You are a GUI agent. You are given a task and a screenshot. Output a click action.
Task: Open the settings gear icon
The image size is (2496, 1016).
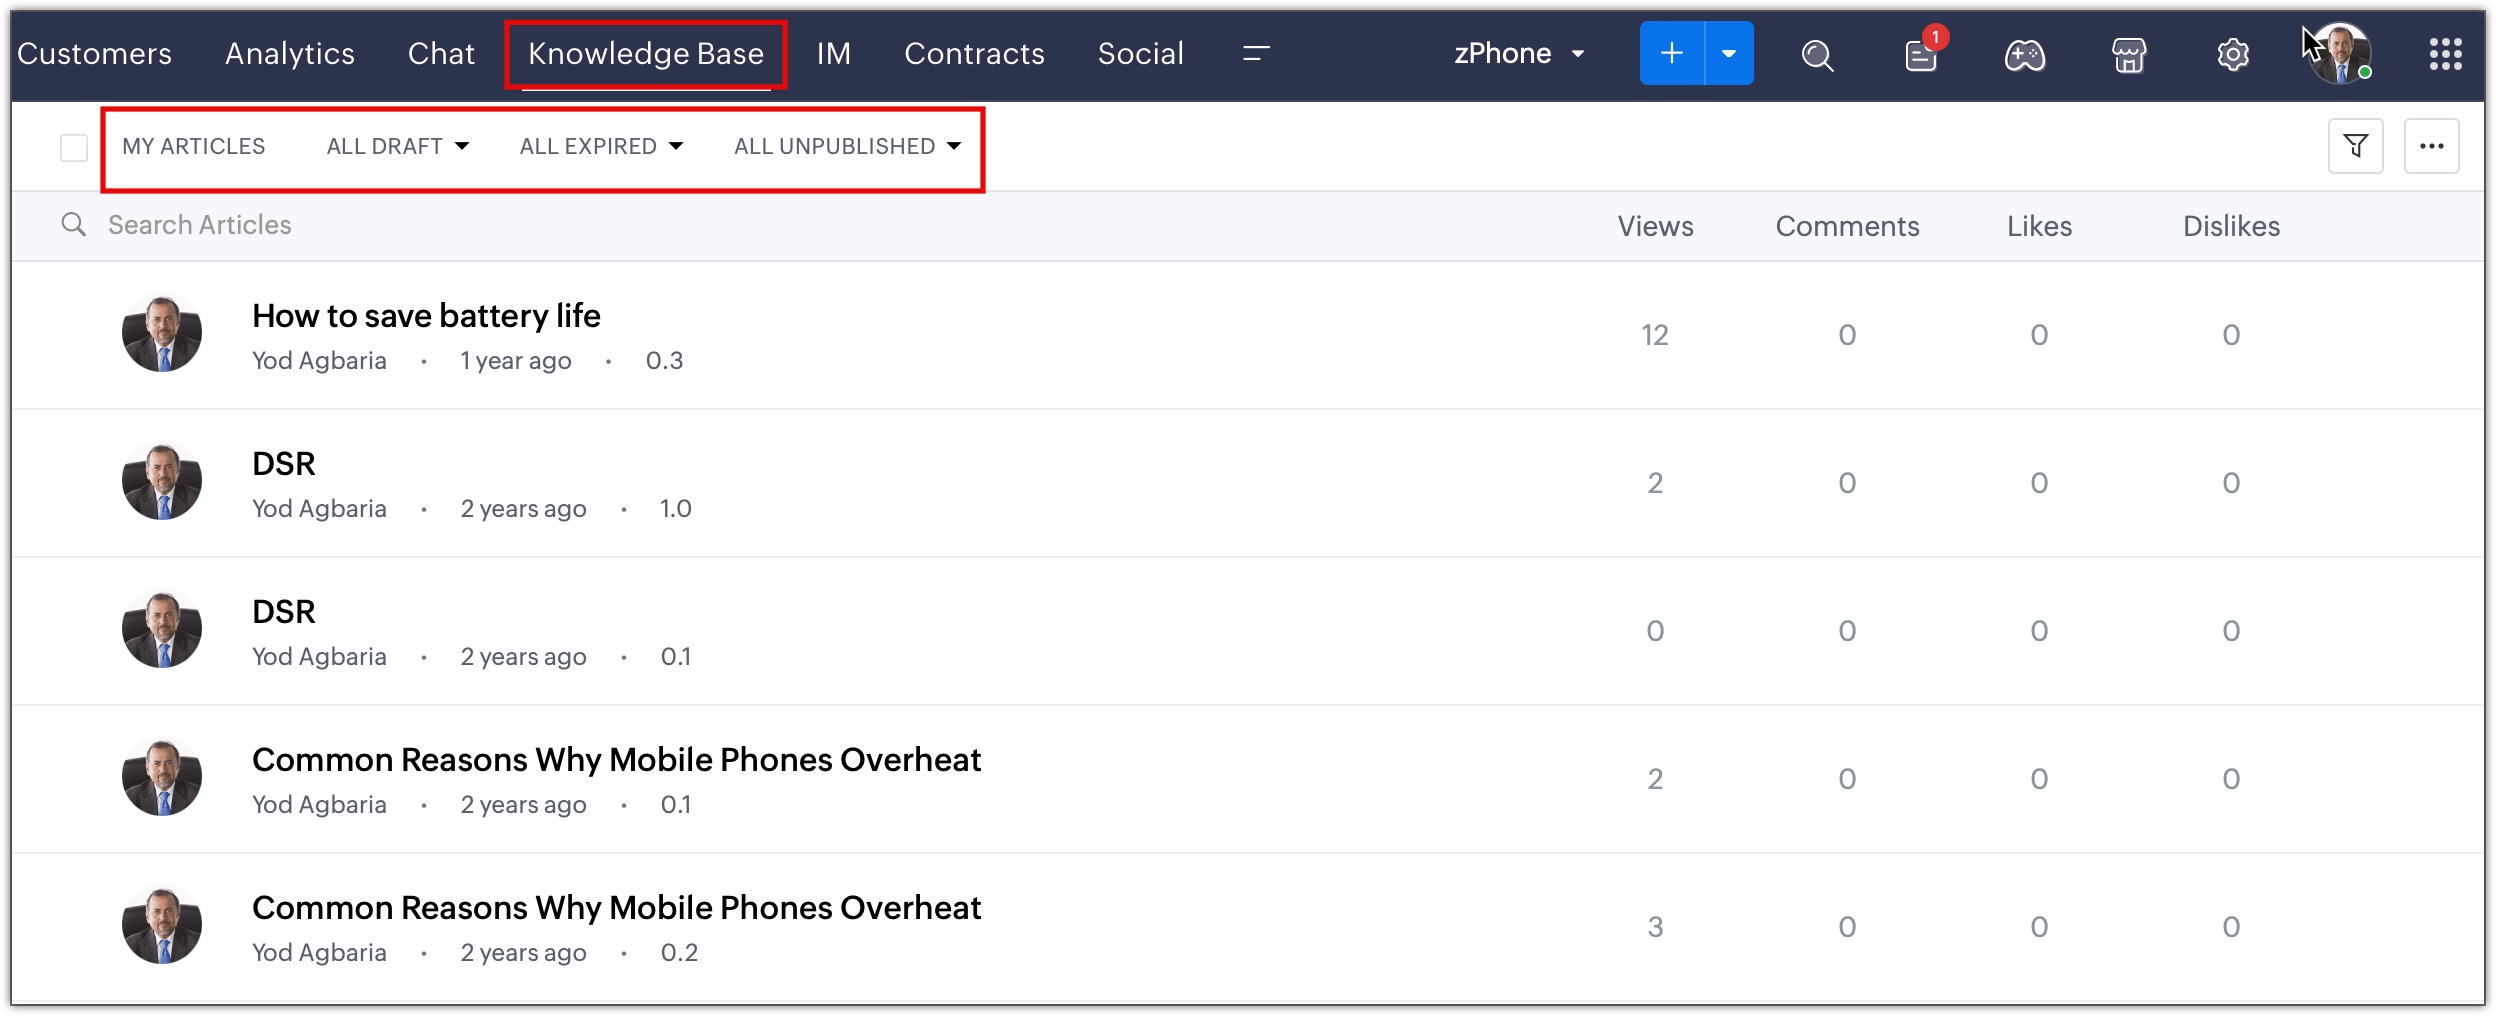(x=2233, y=55)
